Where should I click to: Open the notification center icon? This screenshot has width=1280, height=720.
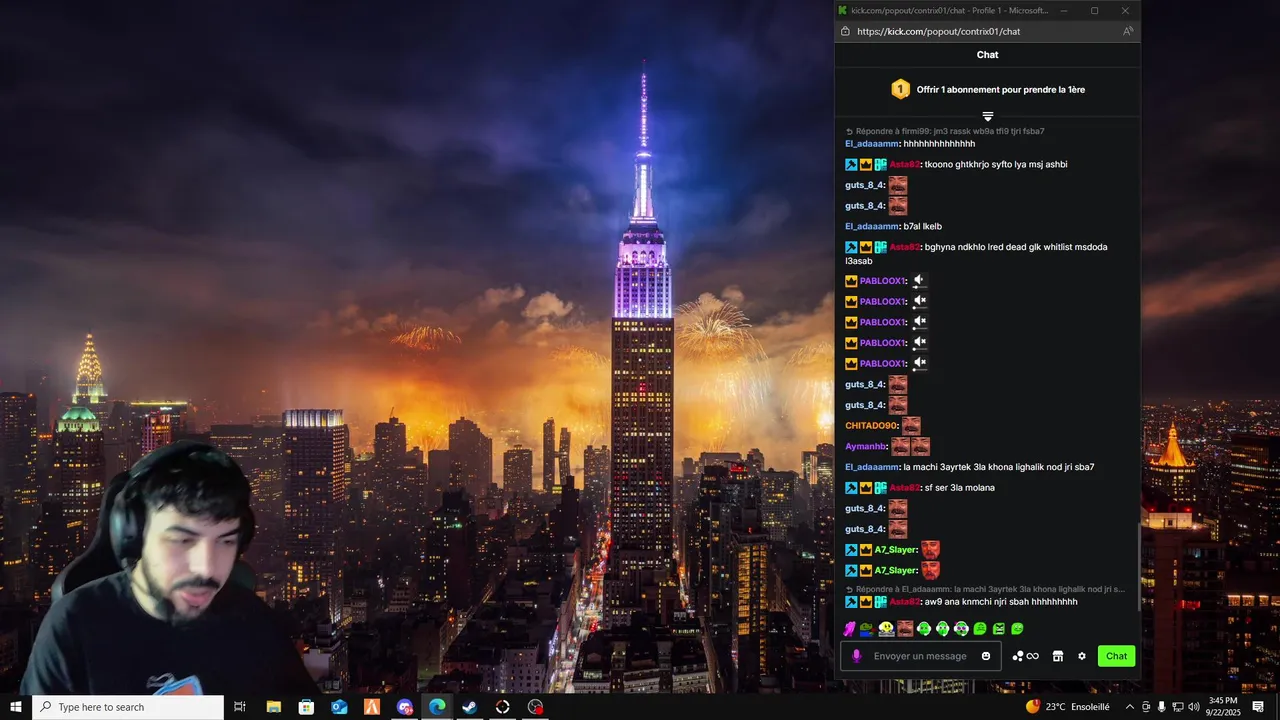tap(1258, 707)
